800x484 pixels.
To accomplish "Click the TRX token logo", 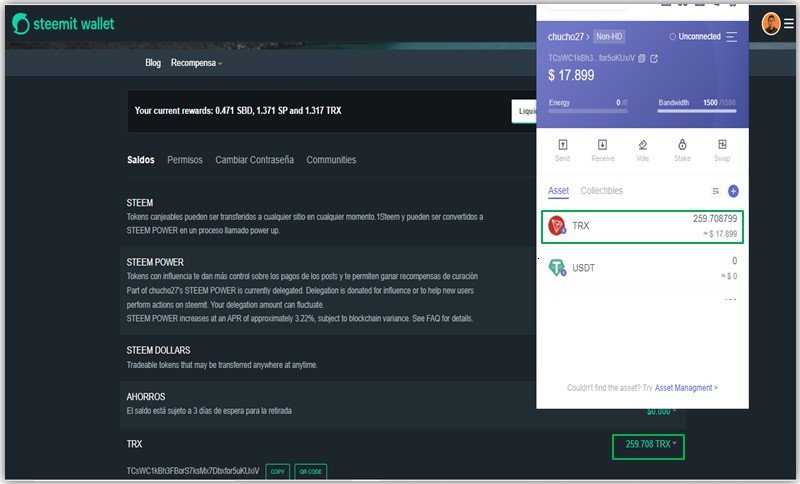I will click(557, 225).
